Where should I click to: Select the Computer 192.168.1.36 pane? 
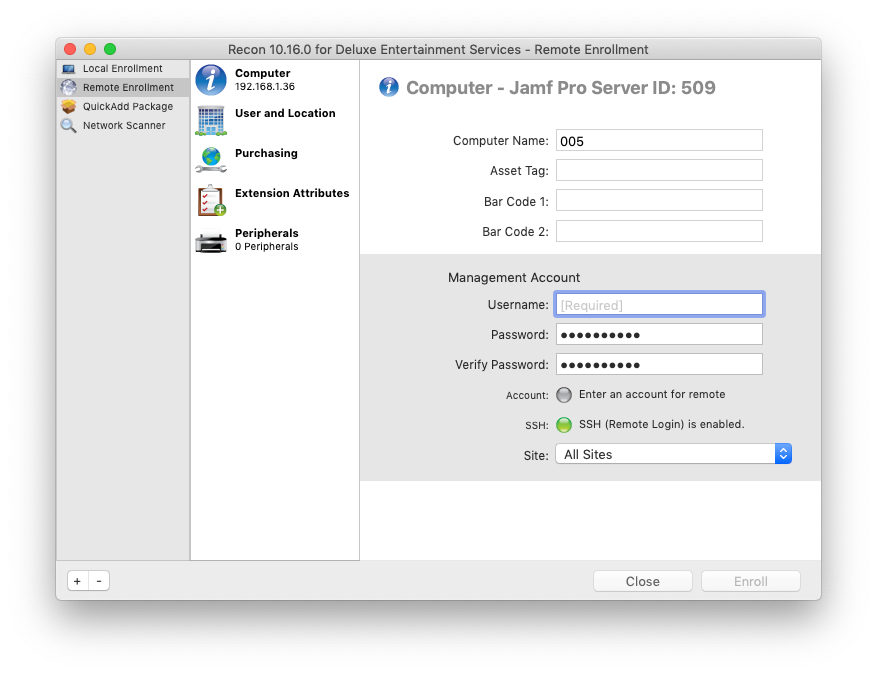click(275, 79)
